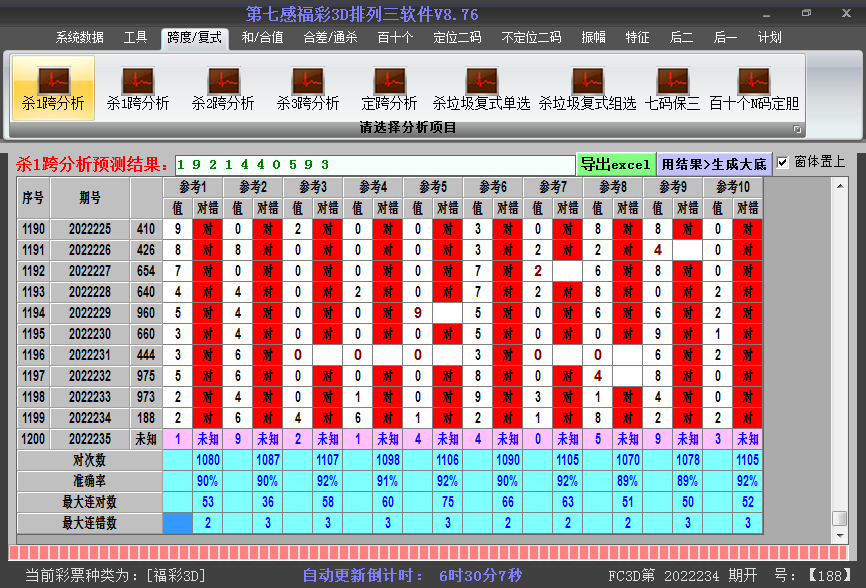Open the 合差/通杀 tab
This screenshot has height=588, width=866.
[330, 38]
